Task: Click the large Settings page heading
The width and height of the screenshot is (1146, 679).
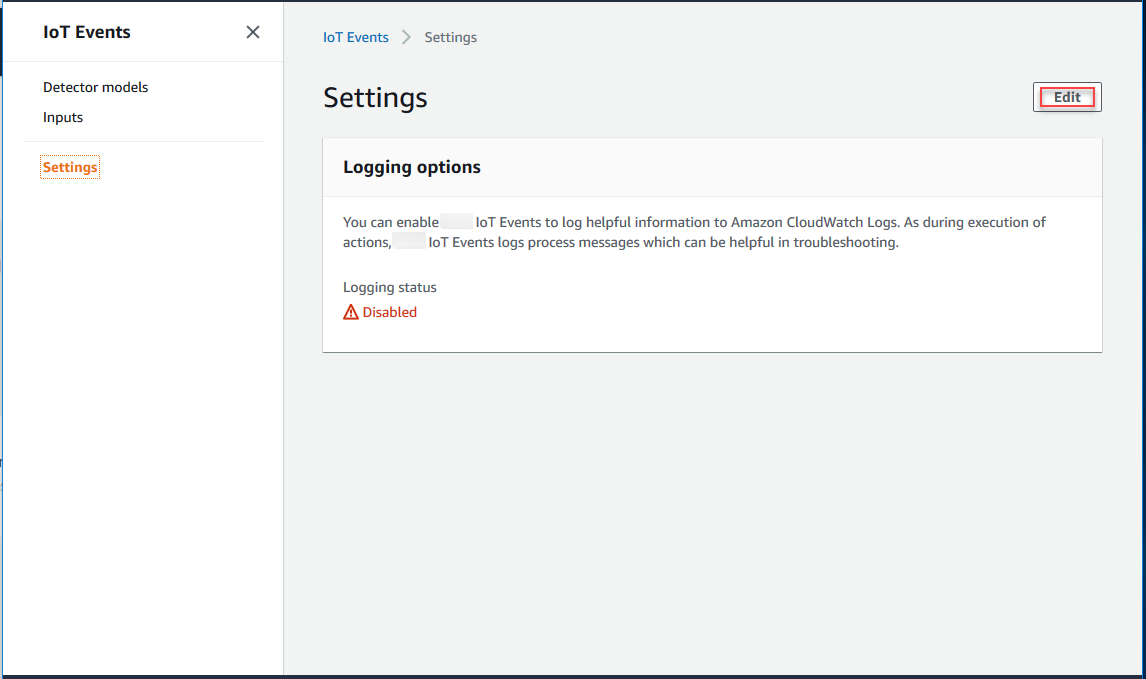Action: click(375, 97)
